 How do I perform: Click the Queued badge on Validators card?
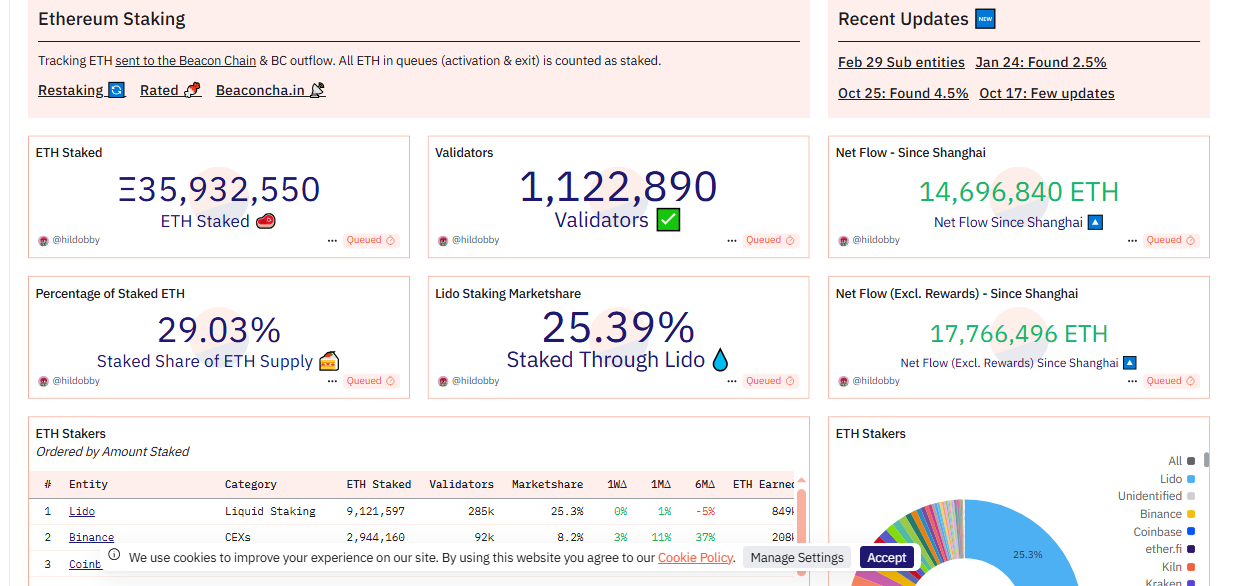pyautogui.click(x=771, y=240)
